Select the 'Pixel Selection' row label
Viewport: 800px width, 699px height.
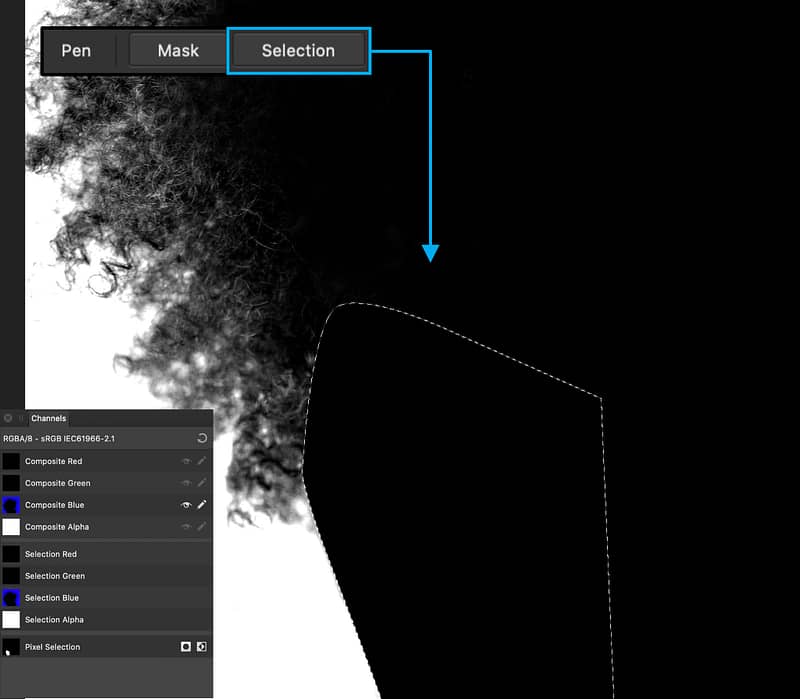tap(53, 647)
